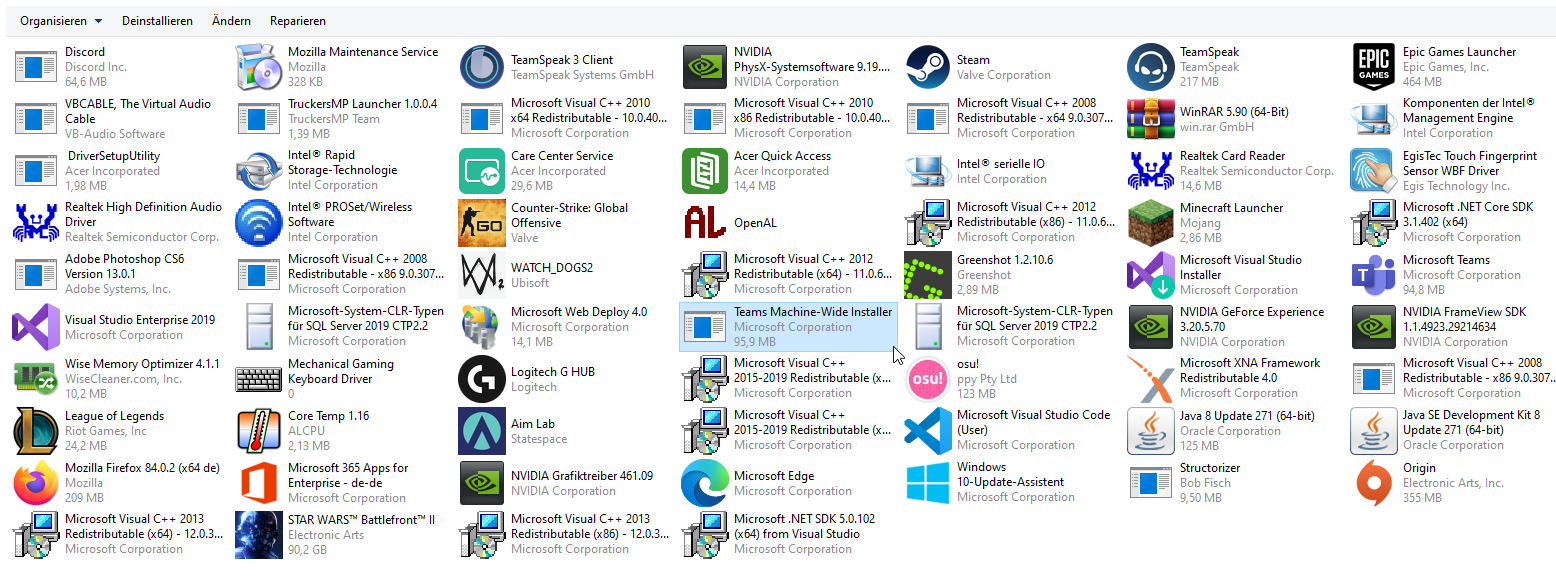Image resolution: width=1556 pixels, height=583 pixels.
Task: Select the TeamSpeak 3 Client icon
Action: pos(482,67)
